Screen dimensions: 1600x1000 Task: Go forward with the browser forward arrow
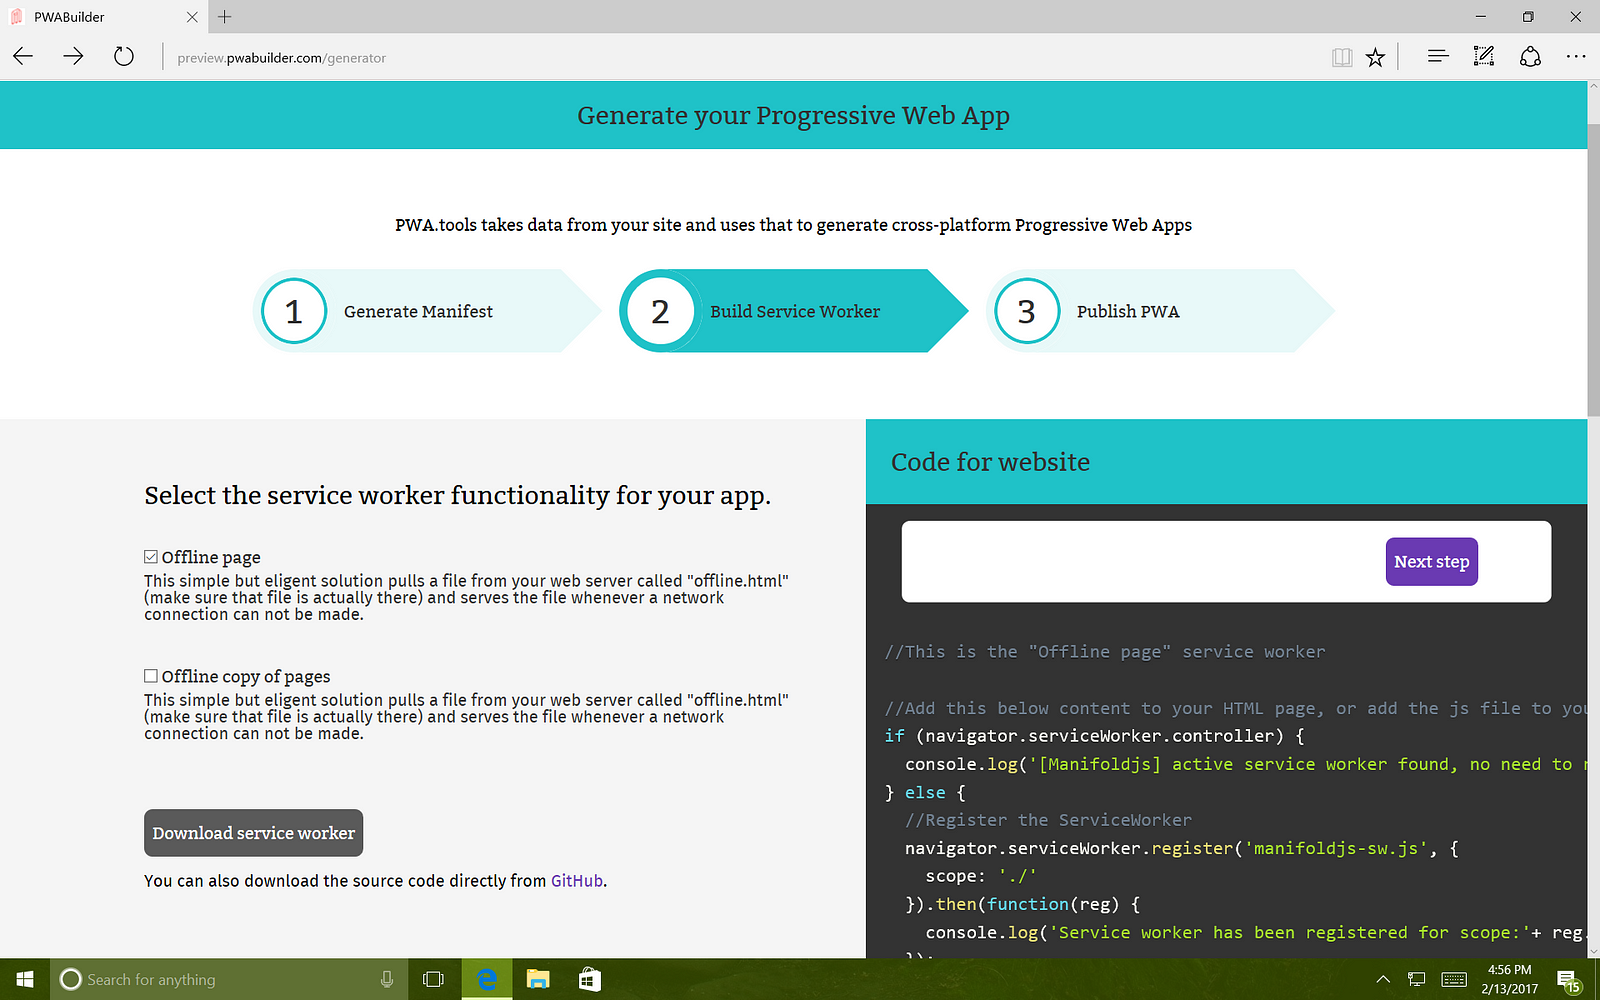(73, 57)
